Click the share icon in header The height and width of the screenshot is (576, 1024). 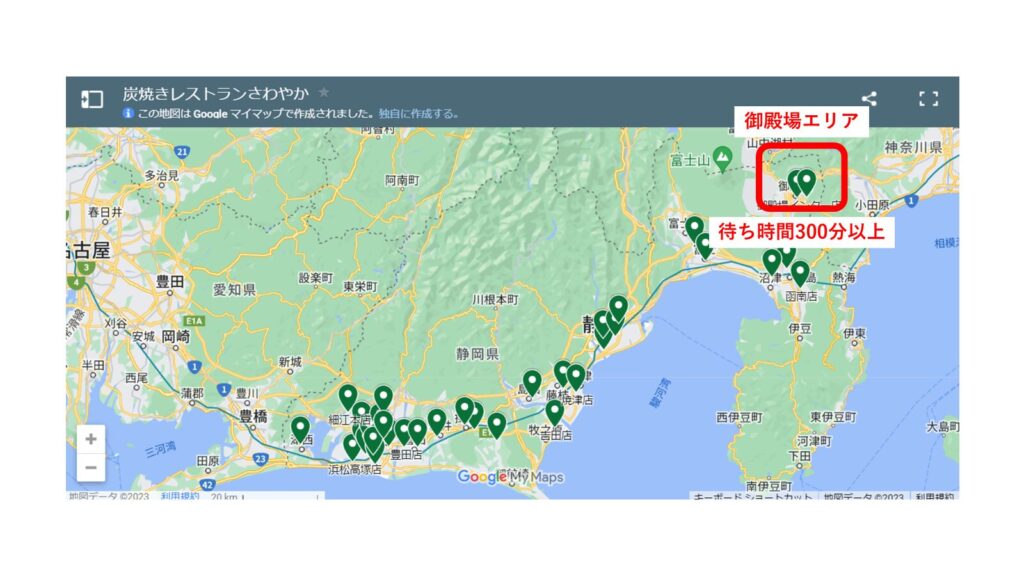(x=869, y=99)
